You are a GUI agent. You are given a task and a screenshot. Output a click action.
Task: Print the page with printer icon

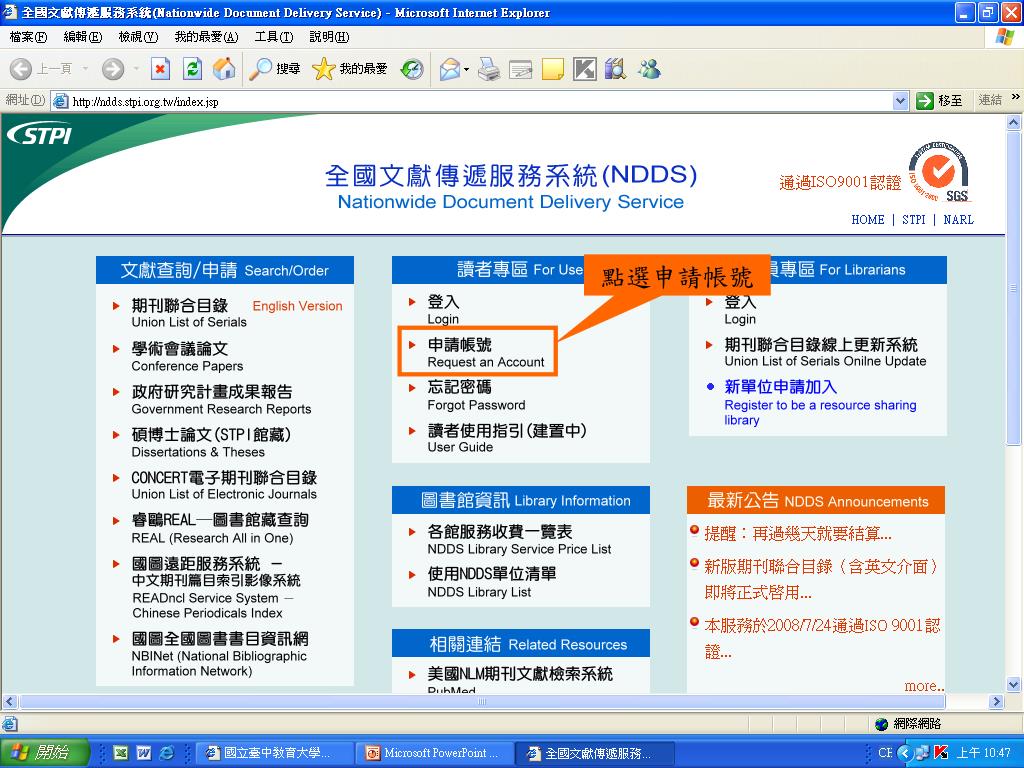click(x=488, y=69)
